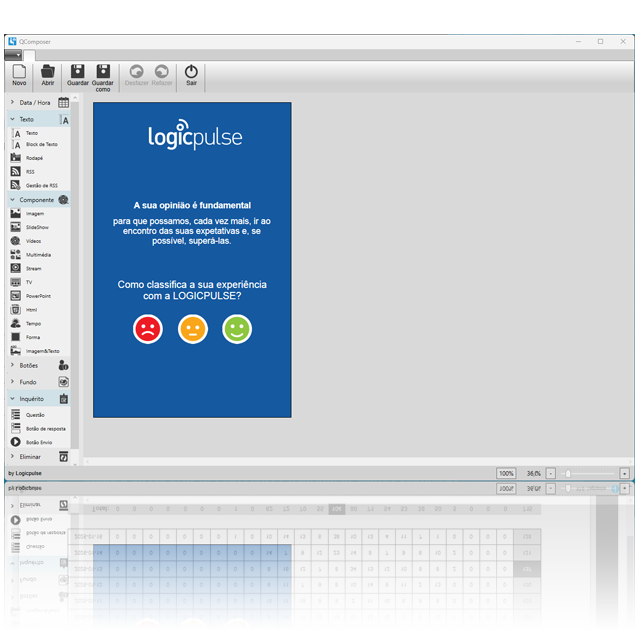
Task: Insert a SlideShow component
Action: (x=37, y=227)
